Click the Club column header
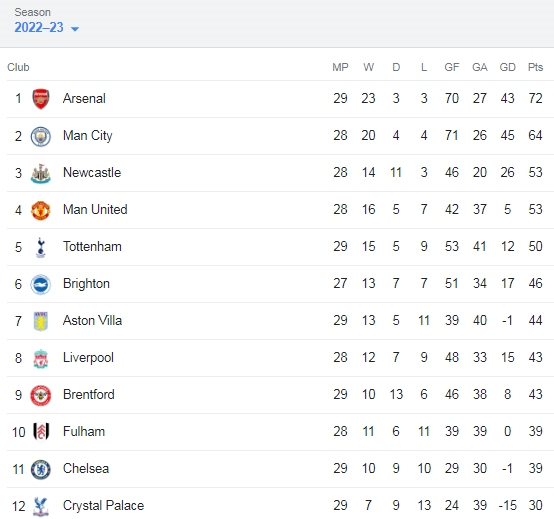This screenshot has height=519, width=554. click(x=18, y=67)
